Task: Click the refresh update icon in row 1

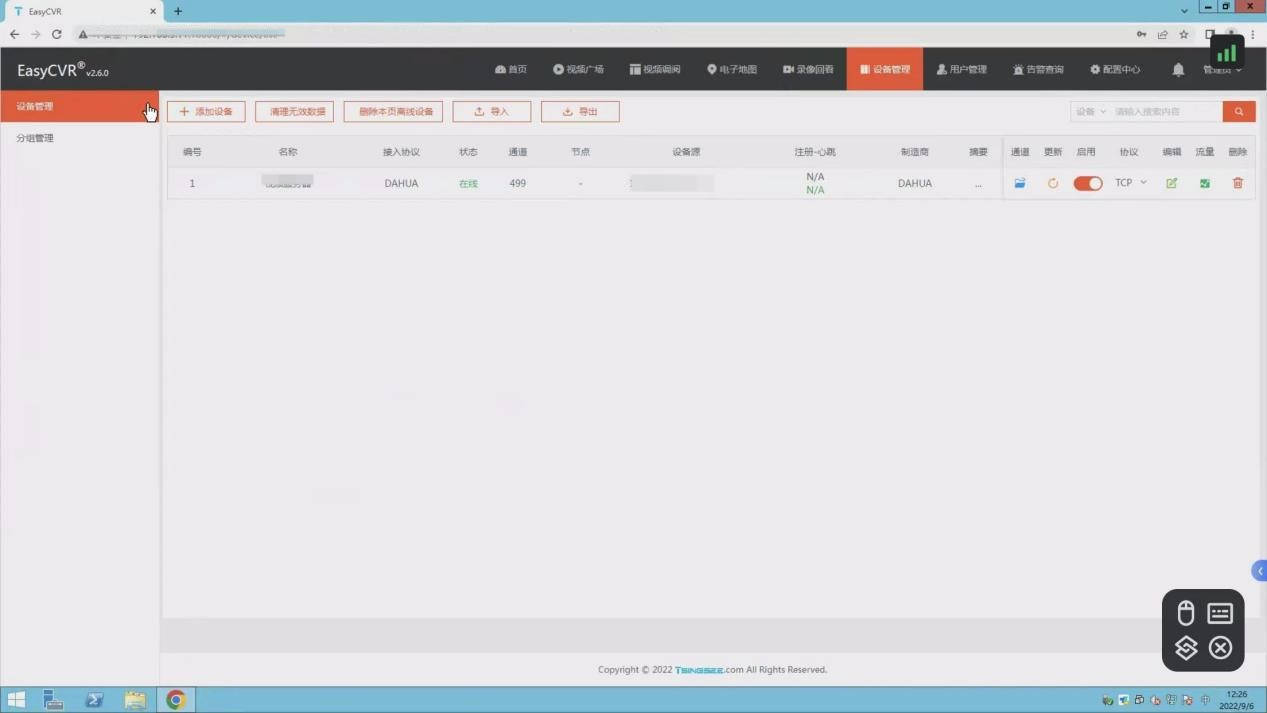Action: tap(1053, 183)
